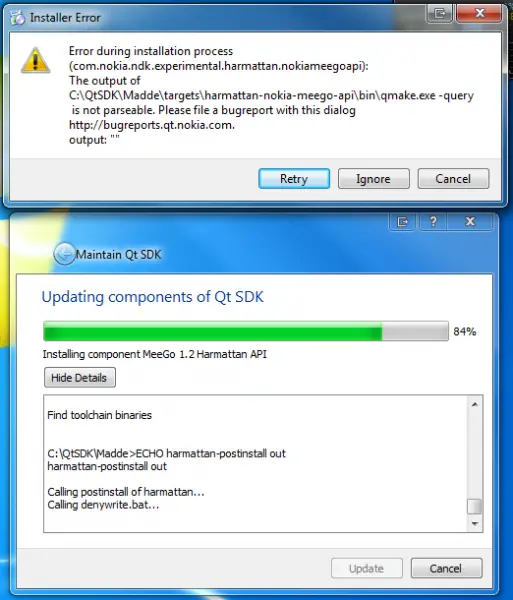Close the Installer Error window
Viewport: 513px width, 600px height.
pos(479,14)
